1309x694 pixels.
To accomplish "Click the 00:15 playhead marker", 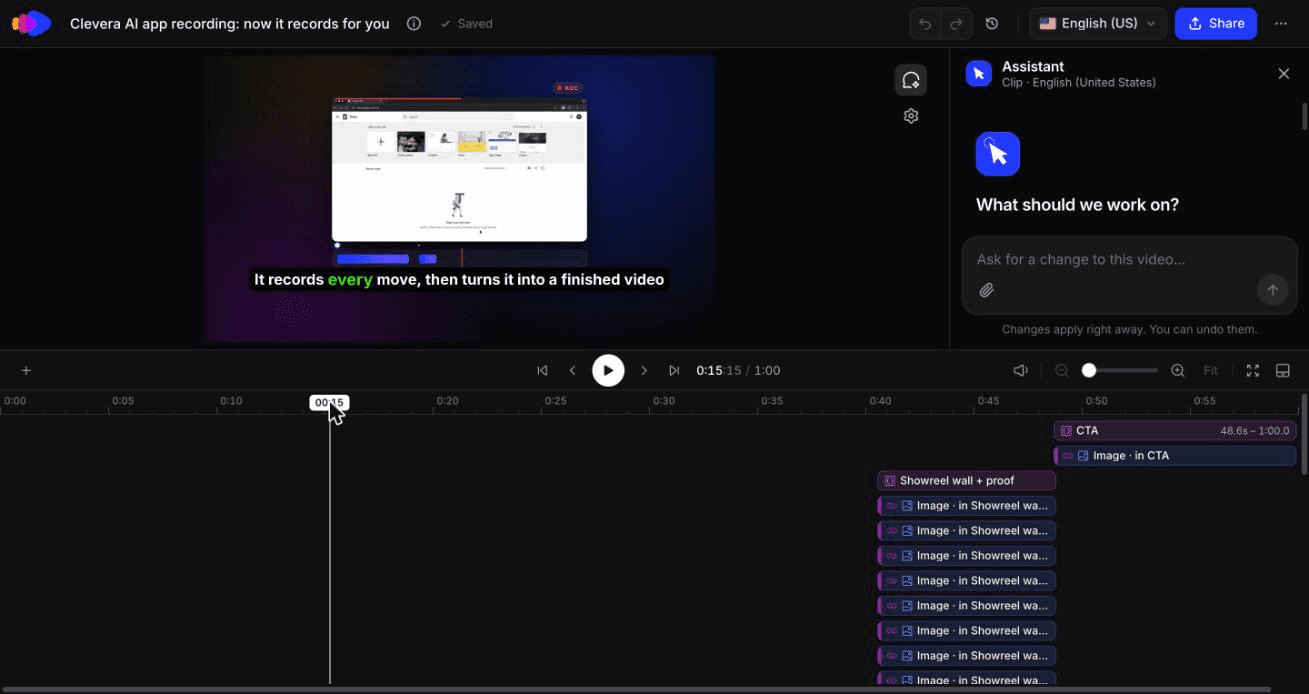I will (329, 403).
